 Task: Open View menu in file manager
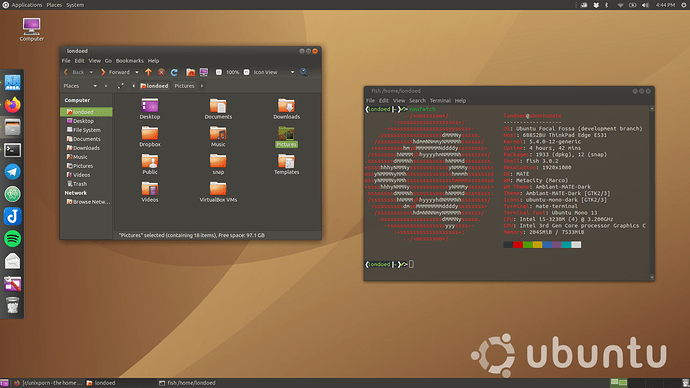point(95,61)
